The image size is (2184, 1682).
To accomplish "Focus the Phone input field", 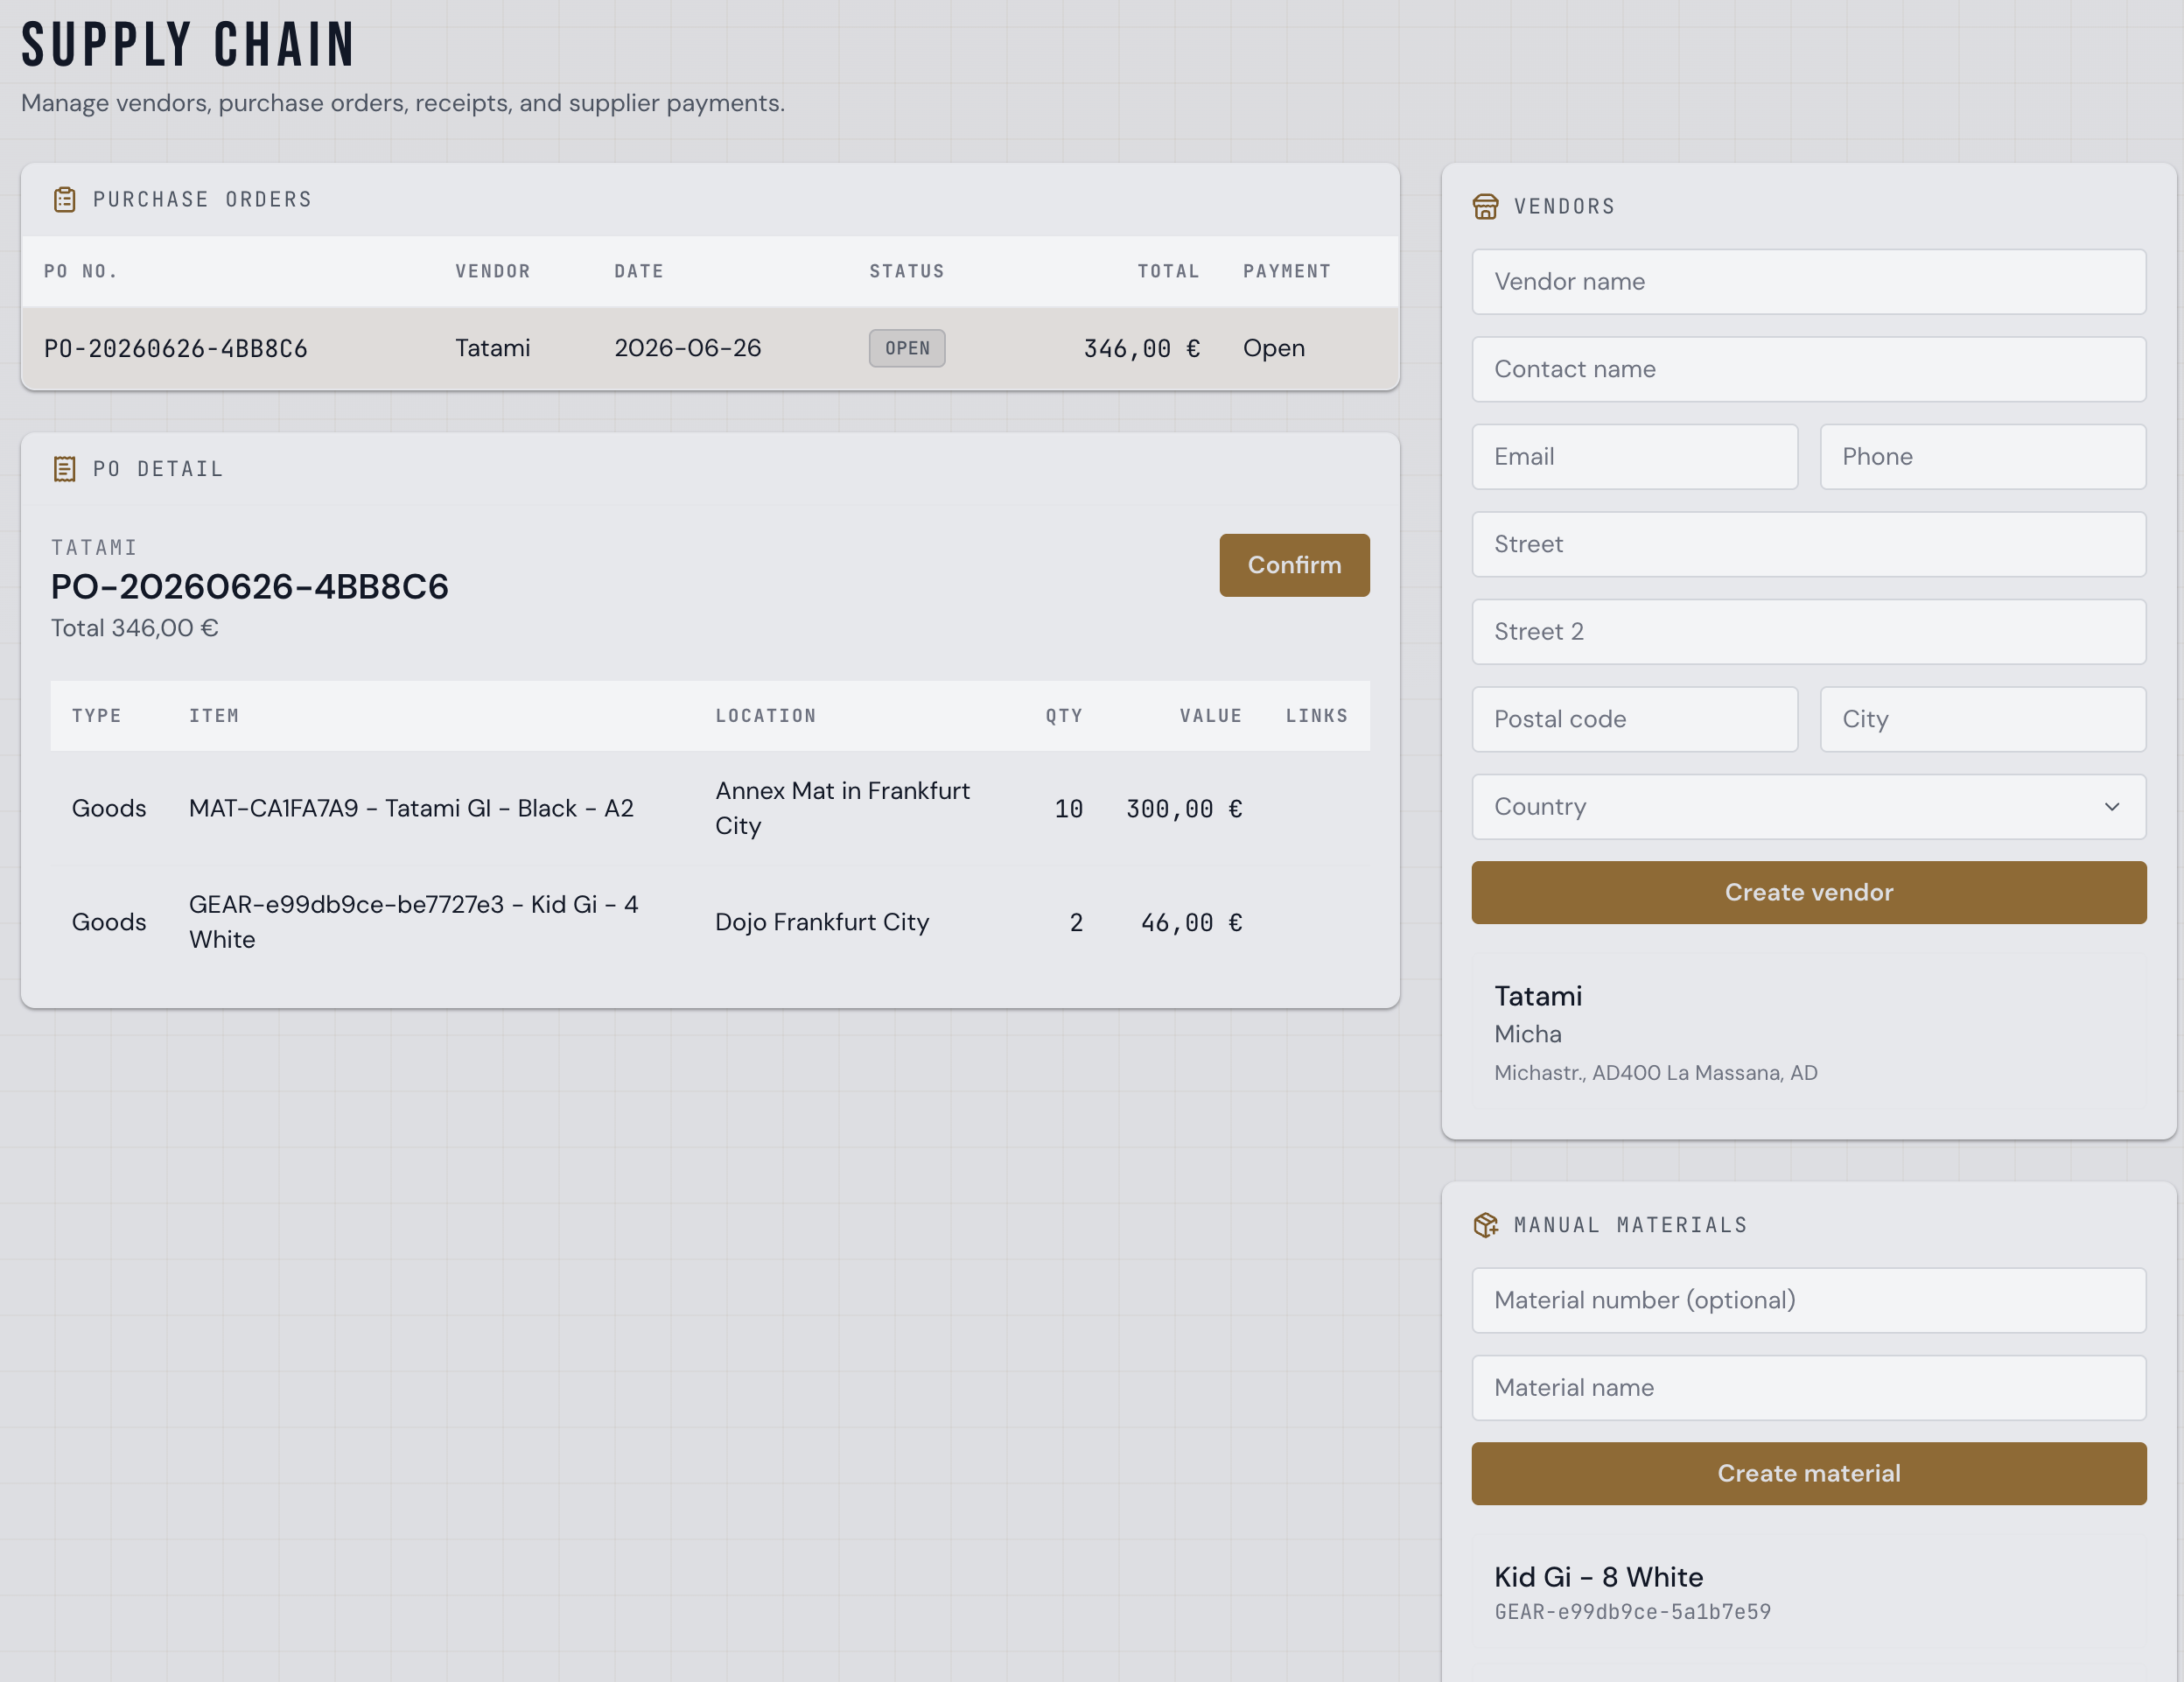I will click(1983, 457).
